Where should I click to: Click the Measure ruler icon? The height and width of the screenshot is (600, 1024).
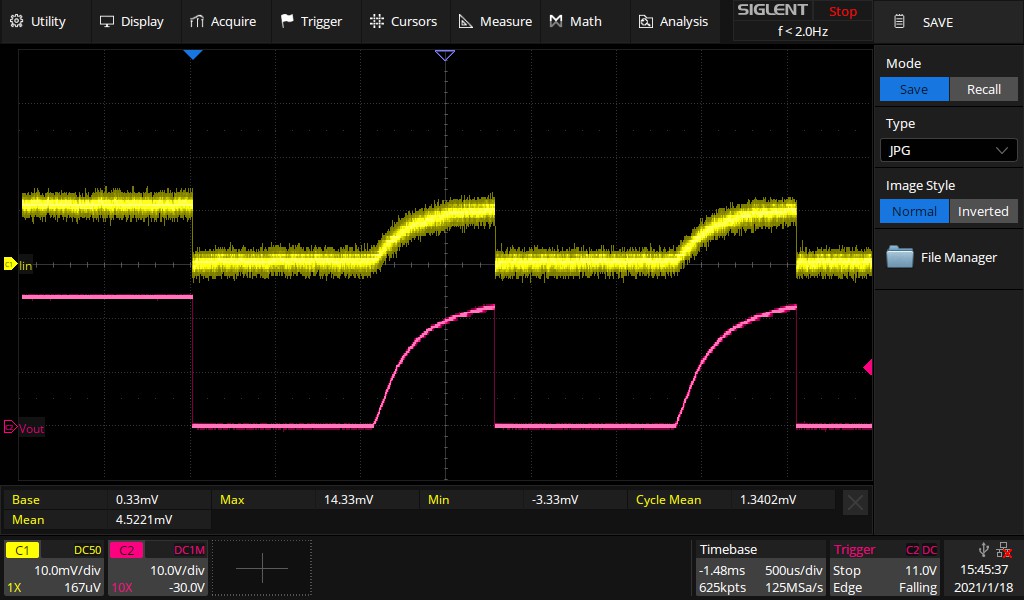tap(466, 22)
